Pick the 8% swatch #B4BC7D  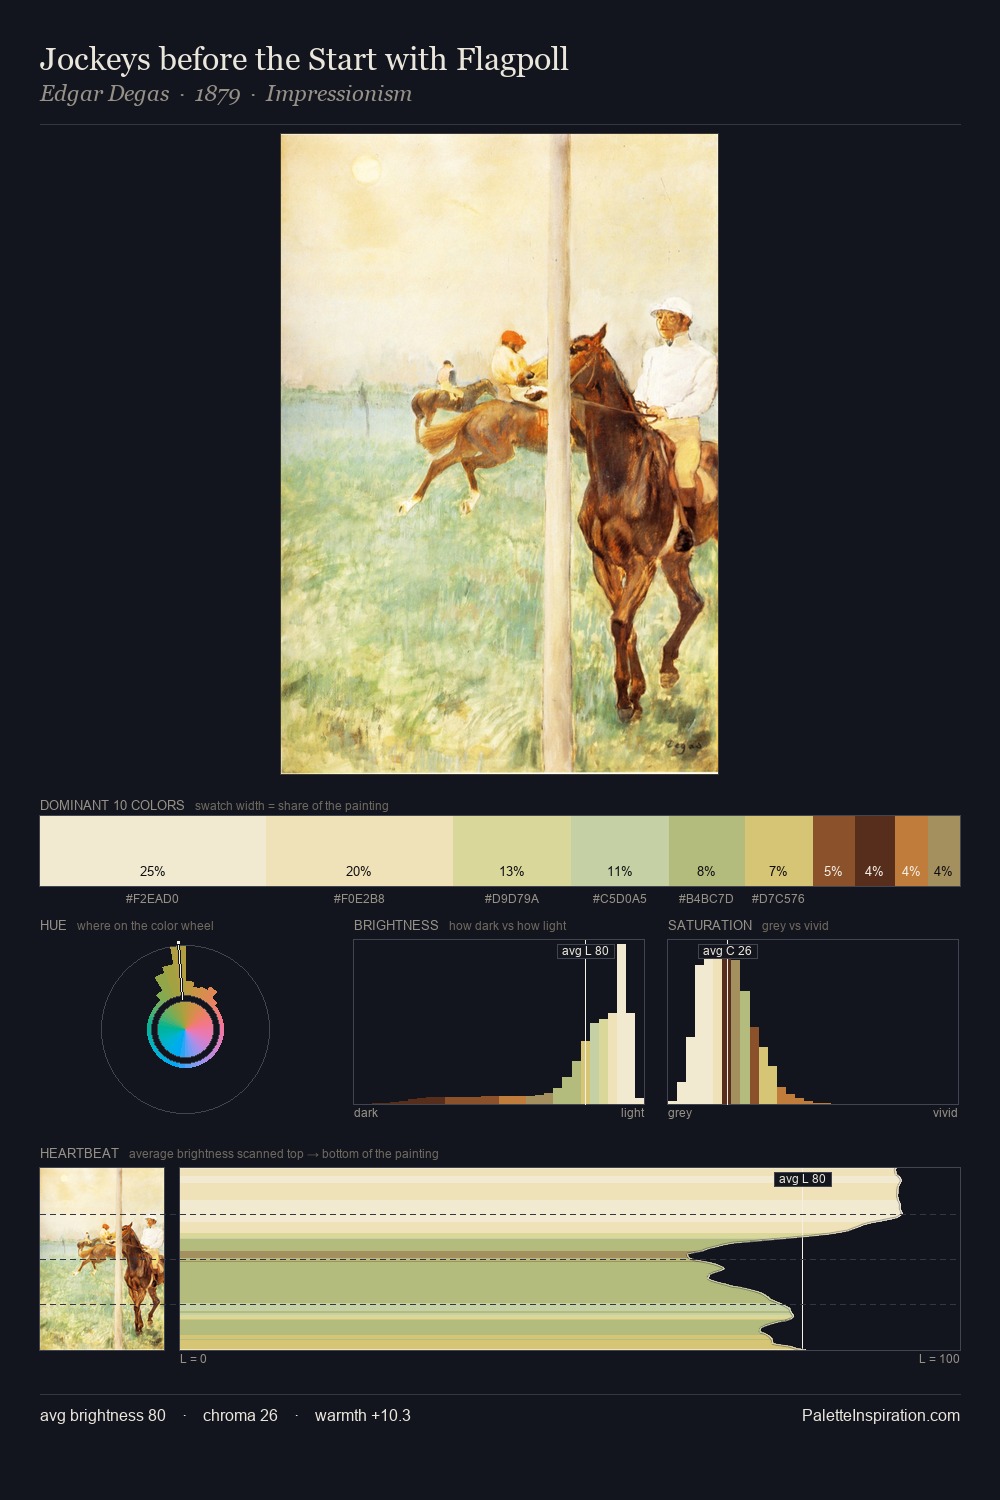click(x=707, y=851)
